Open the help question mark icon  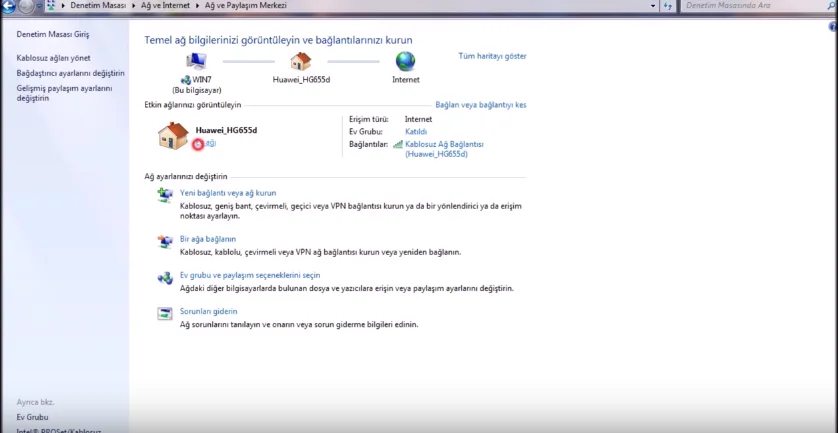point(834,27)
